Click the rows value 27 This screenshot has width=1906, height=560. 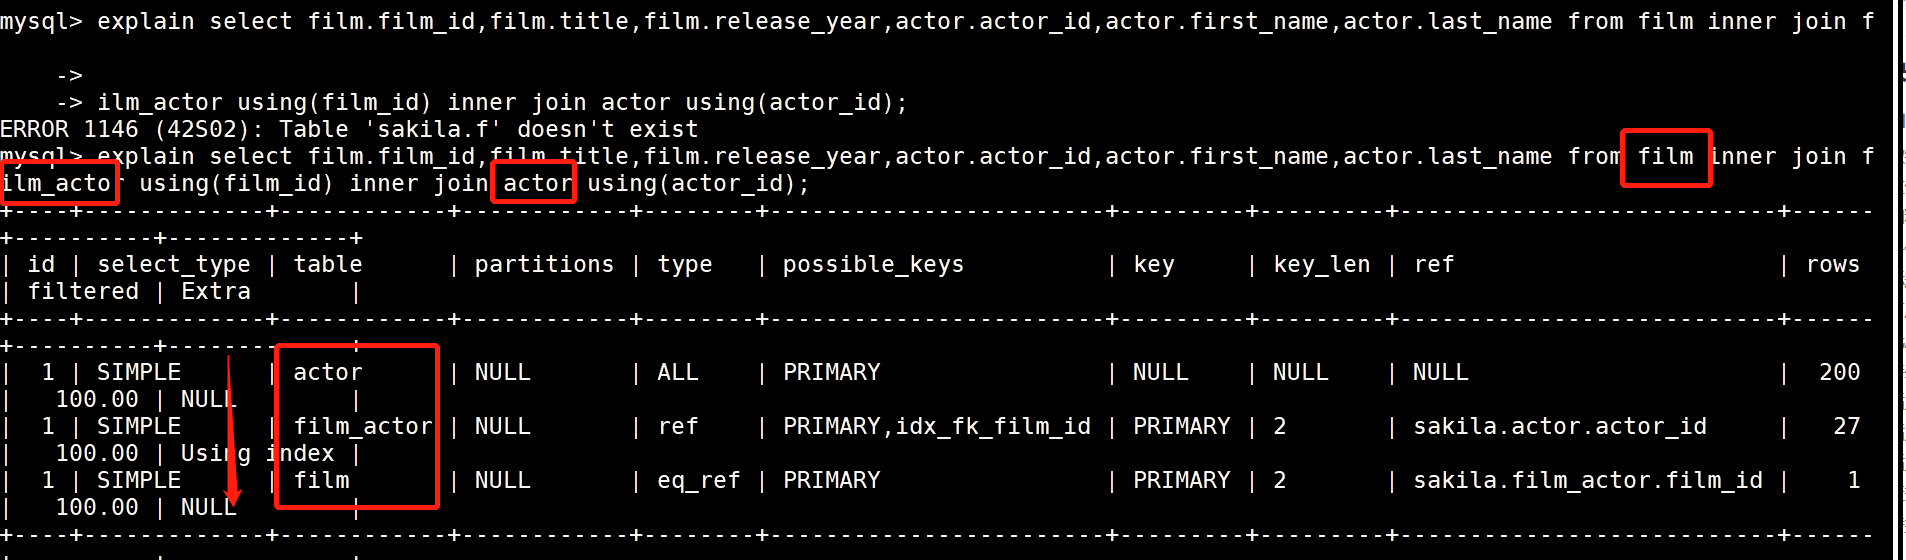click(x=1846, y=426)
